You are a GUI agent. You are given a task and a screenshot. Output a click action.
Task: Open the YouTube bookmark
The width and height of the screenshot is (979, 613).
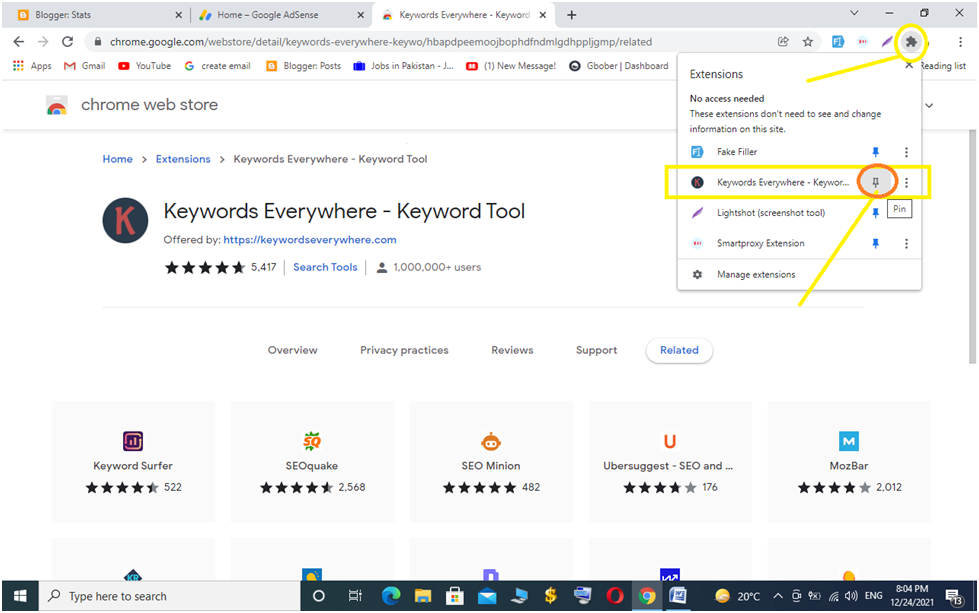tap(144, 66)
